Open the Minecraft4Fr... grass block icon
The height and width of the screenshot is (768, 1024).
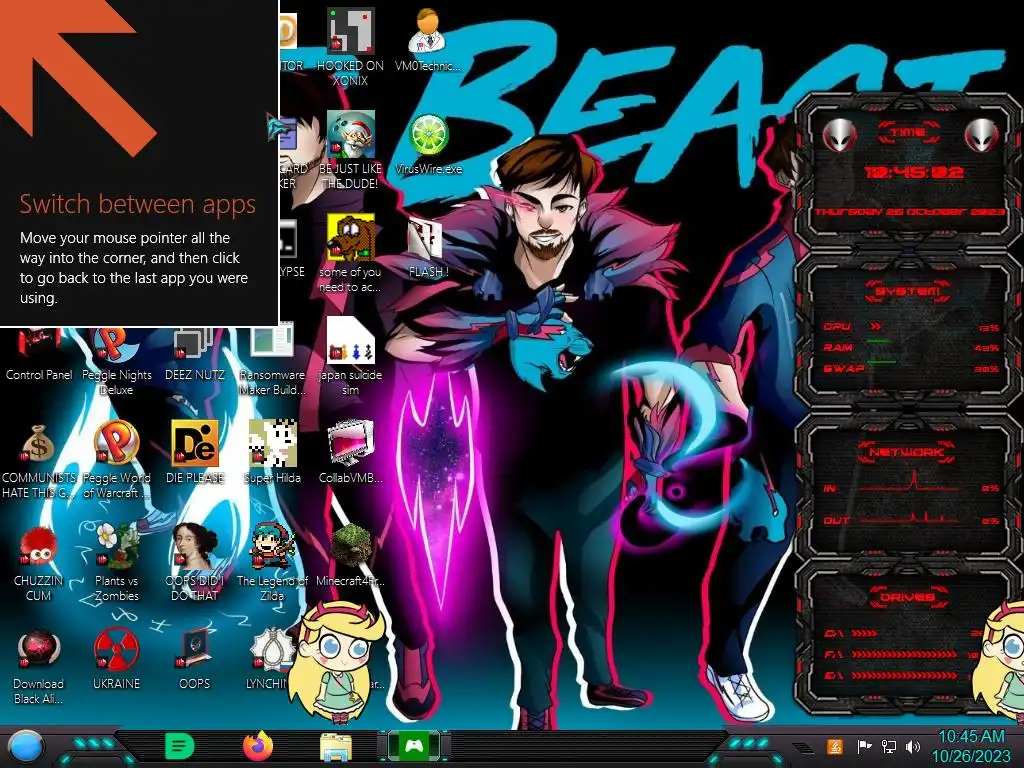click(350, 556)
